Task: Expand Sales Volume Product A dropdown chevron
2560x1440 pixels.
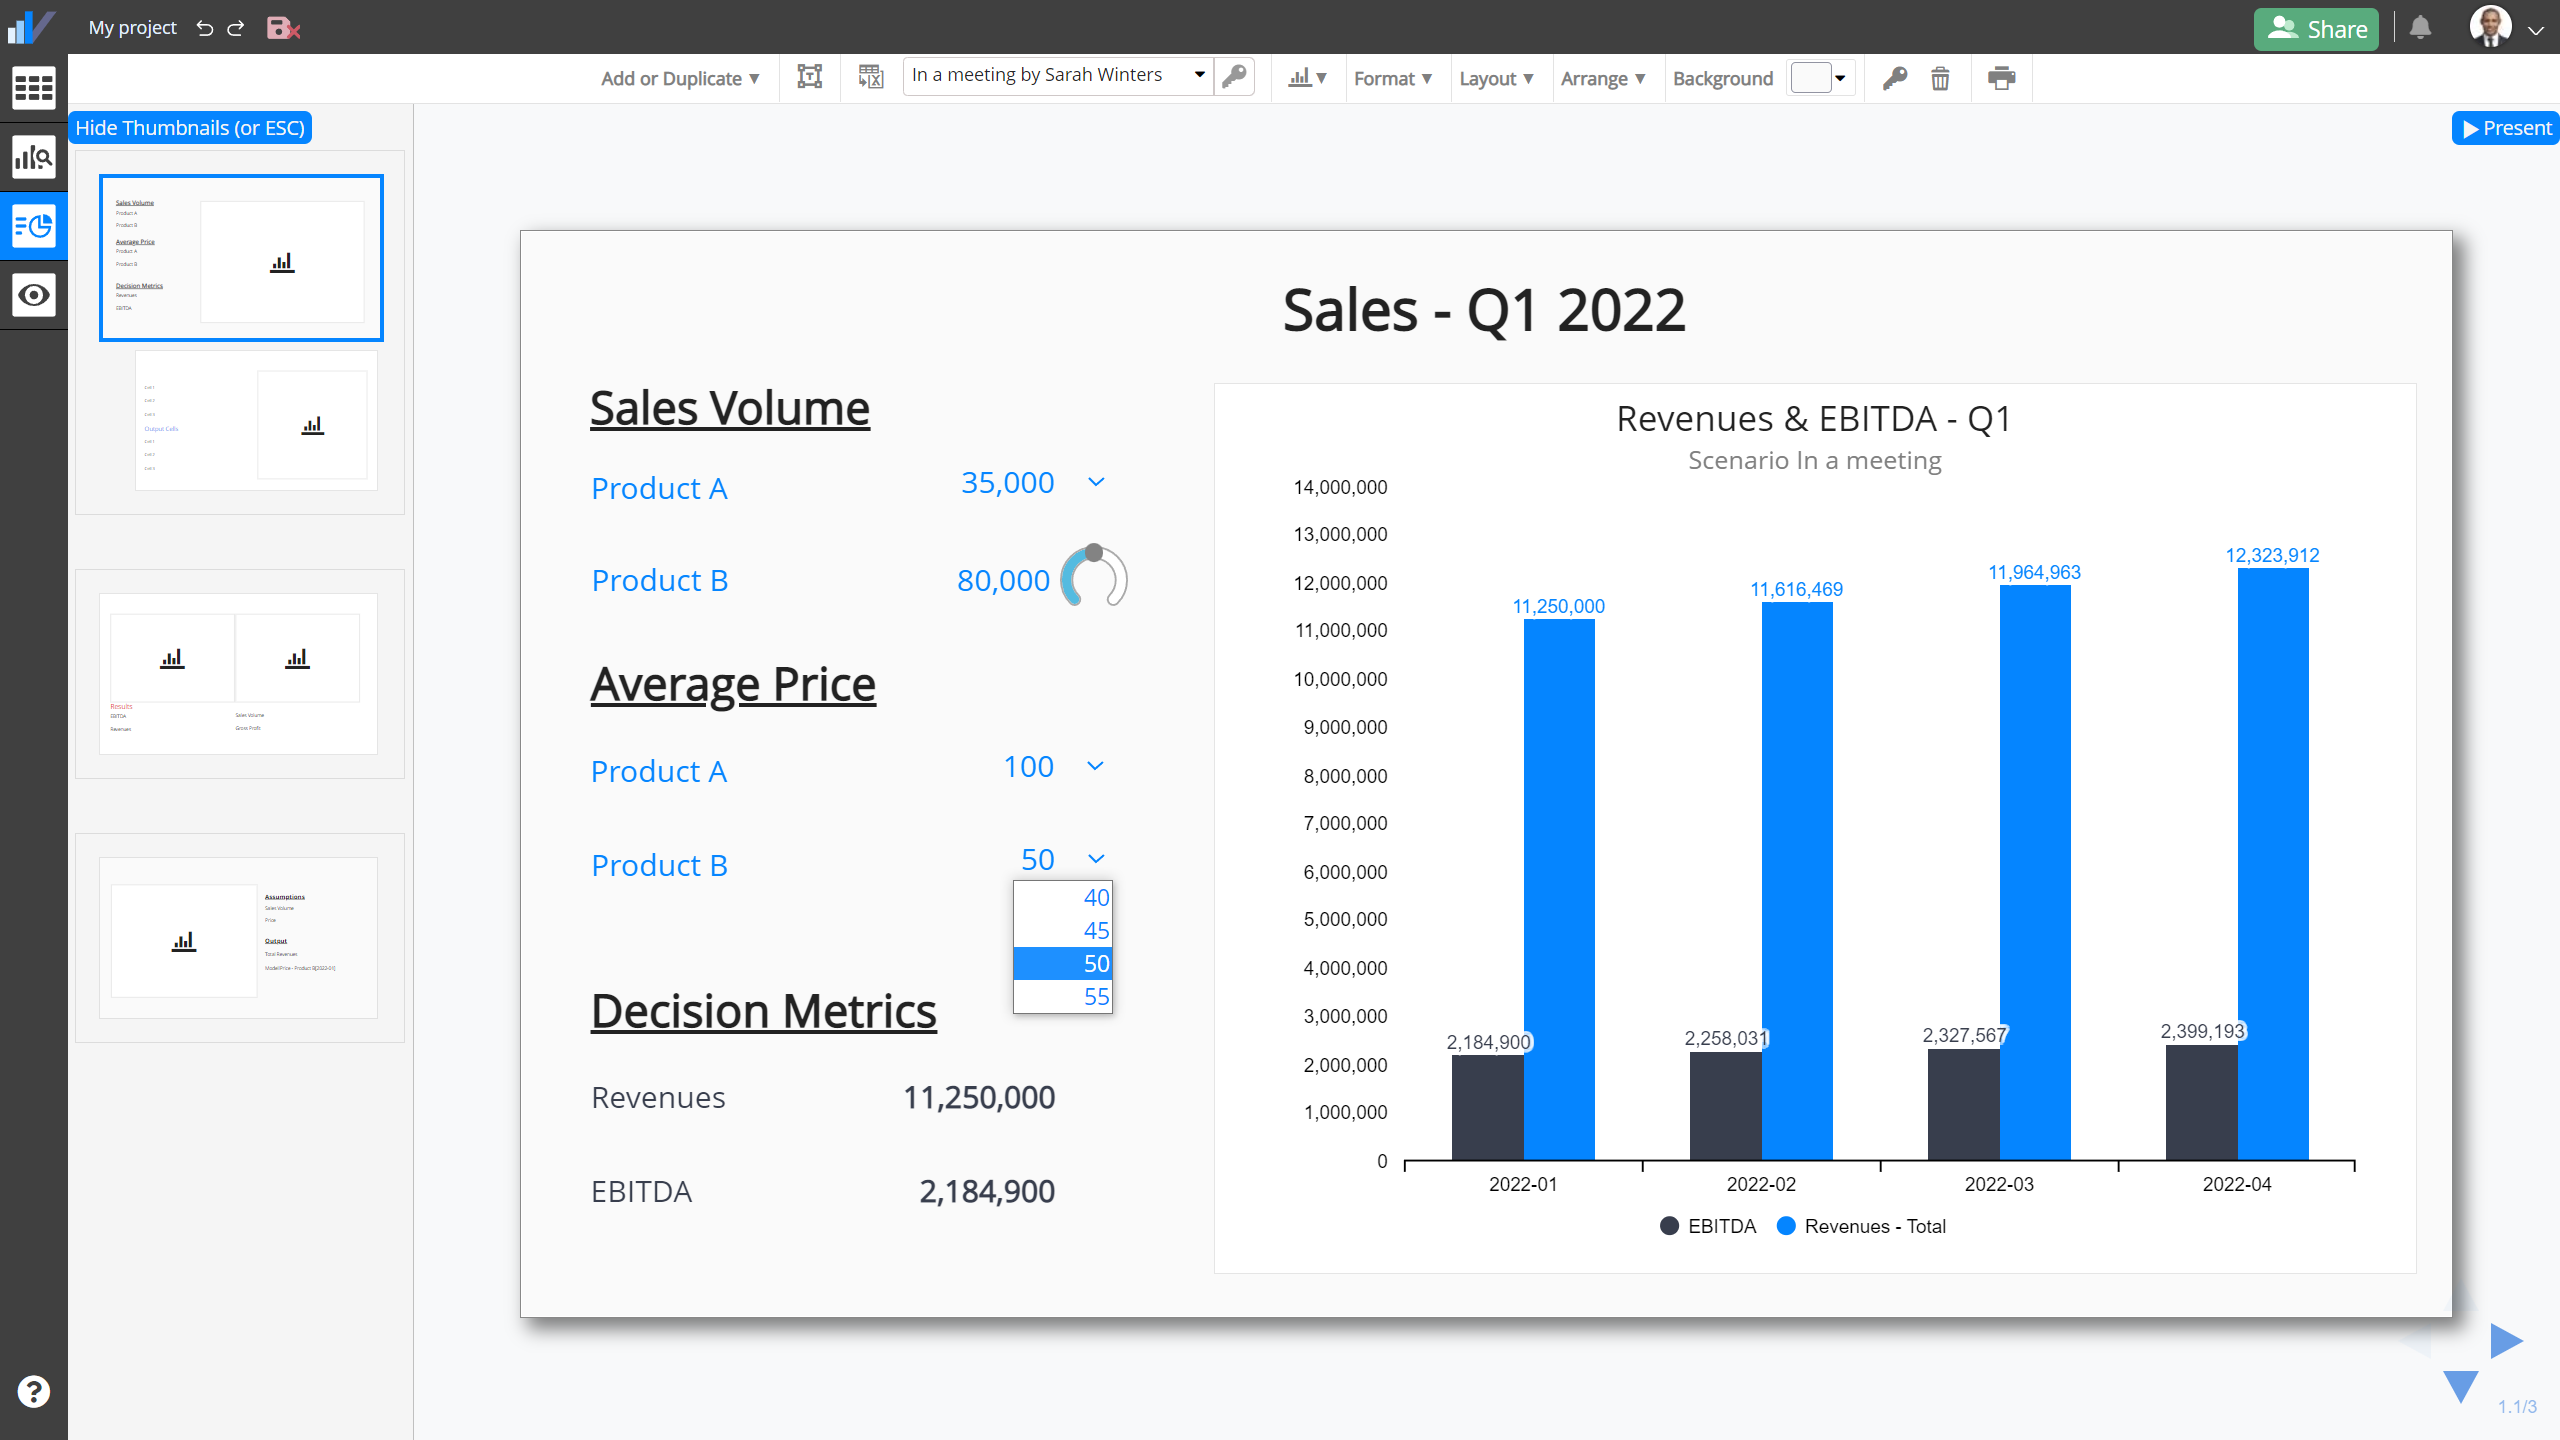Action: point(1096,482)
